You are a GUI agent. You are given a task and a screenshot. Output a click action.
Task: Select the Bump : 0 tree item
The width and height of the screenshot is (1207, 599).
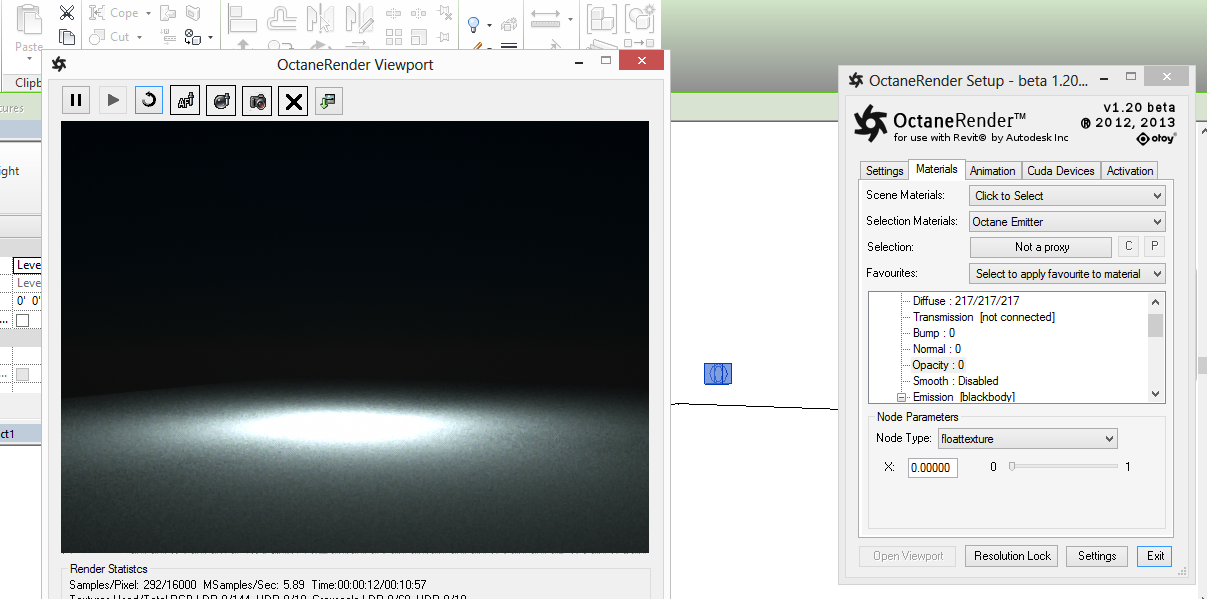click(x=934, y=333)
